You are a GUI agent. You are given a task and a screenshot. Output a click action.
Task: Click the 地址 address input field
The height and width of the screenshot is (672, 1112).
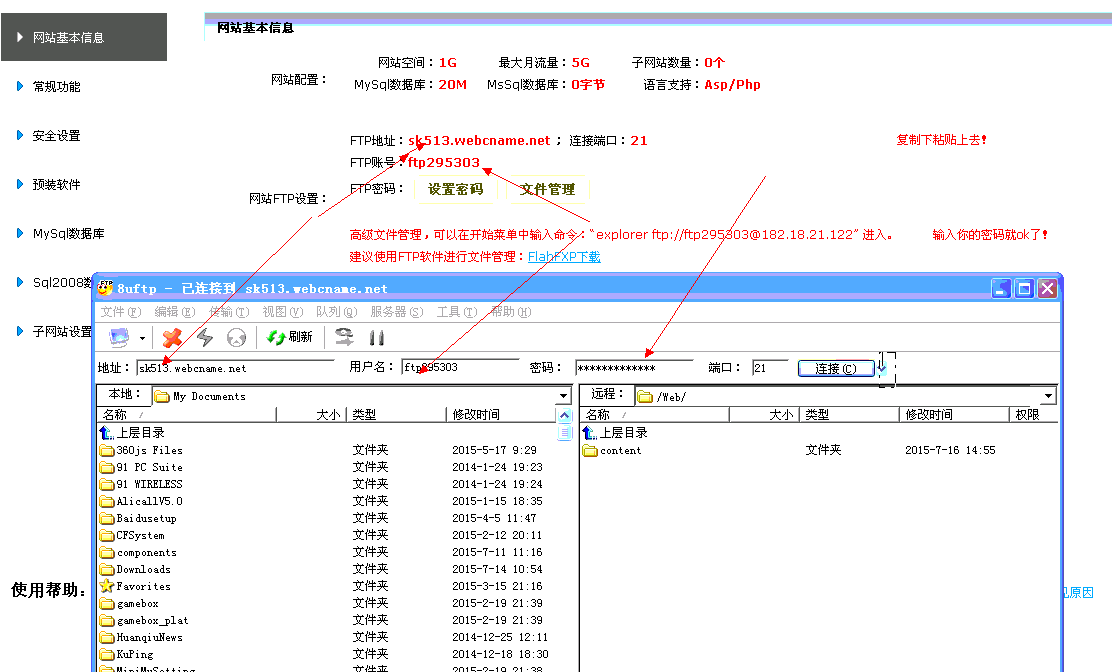[235, 367]
